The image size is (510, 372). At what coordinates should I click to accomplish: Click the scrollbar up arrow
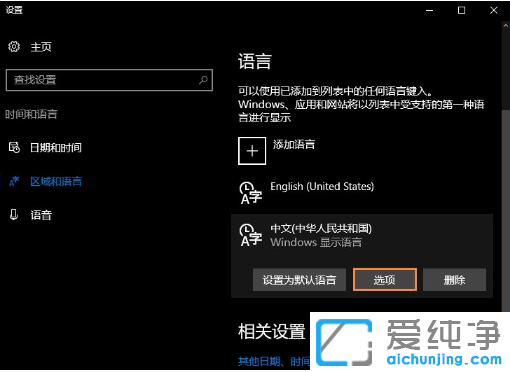pyautogui.click(x=506, y=25)
